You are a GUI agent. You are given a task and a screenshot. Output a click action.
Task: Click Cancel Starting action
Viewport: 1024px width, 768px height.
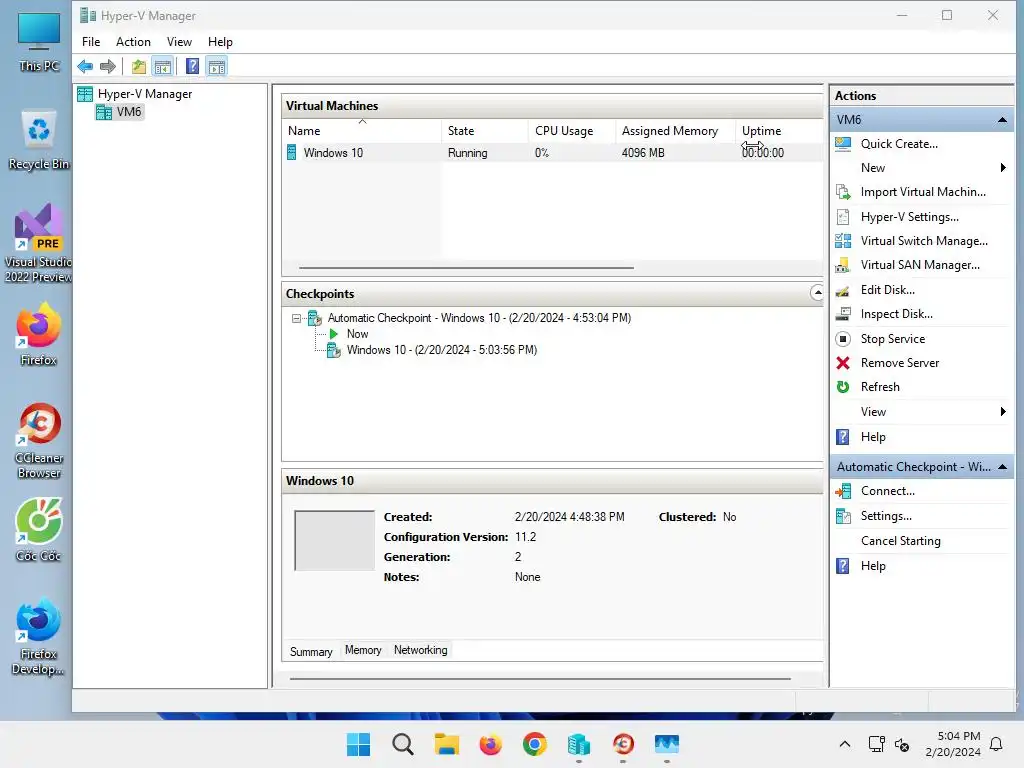[x=900, y=541]
